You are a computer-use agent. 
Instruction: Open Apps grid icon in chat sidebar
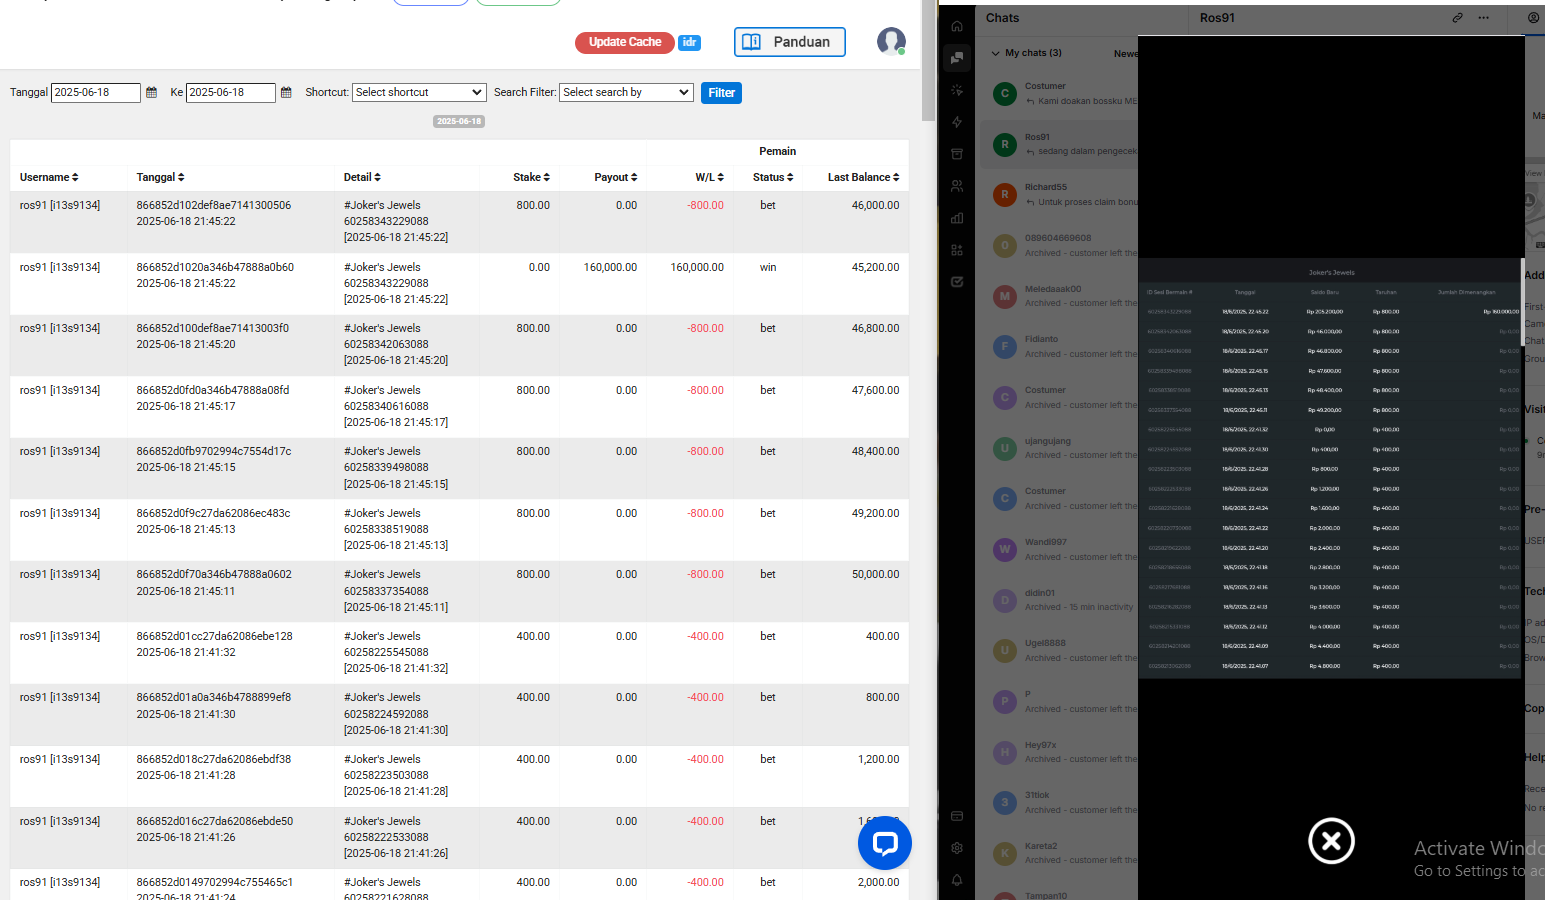(x=957, y=250)
